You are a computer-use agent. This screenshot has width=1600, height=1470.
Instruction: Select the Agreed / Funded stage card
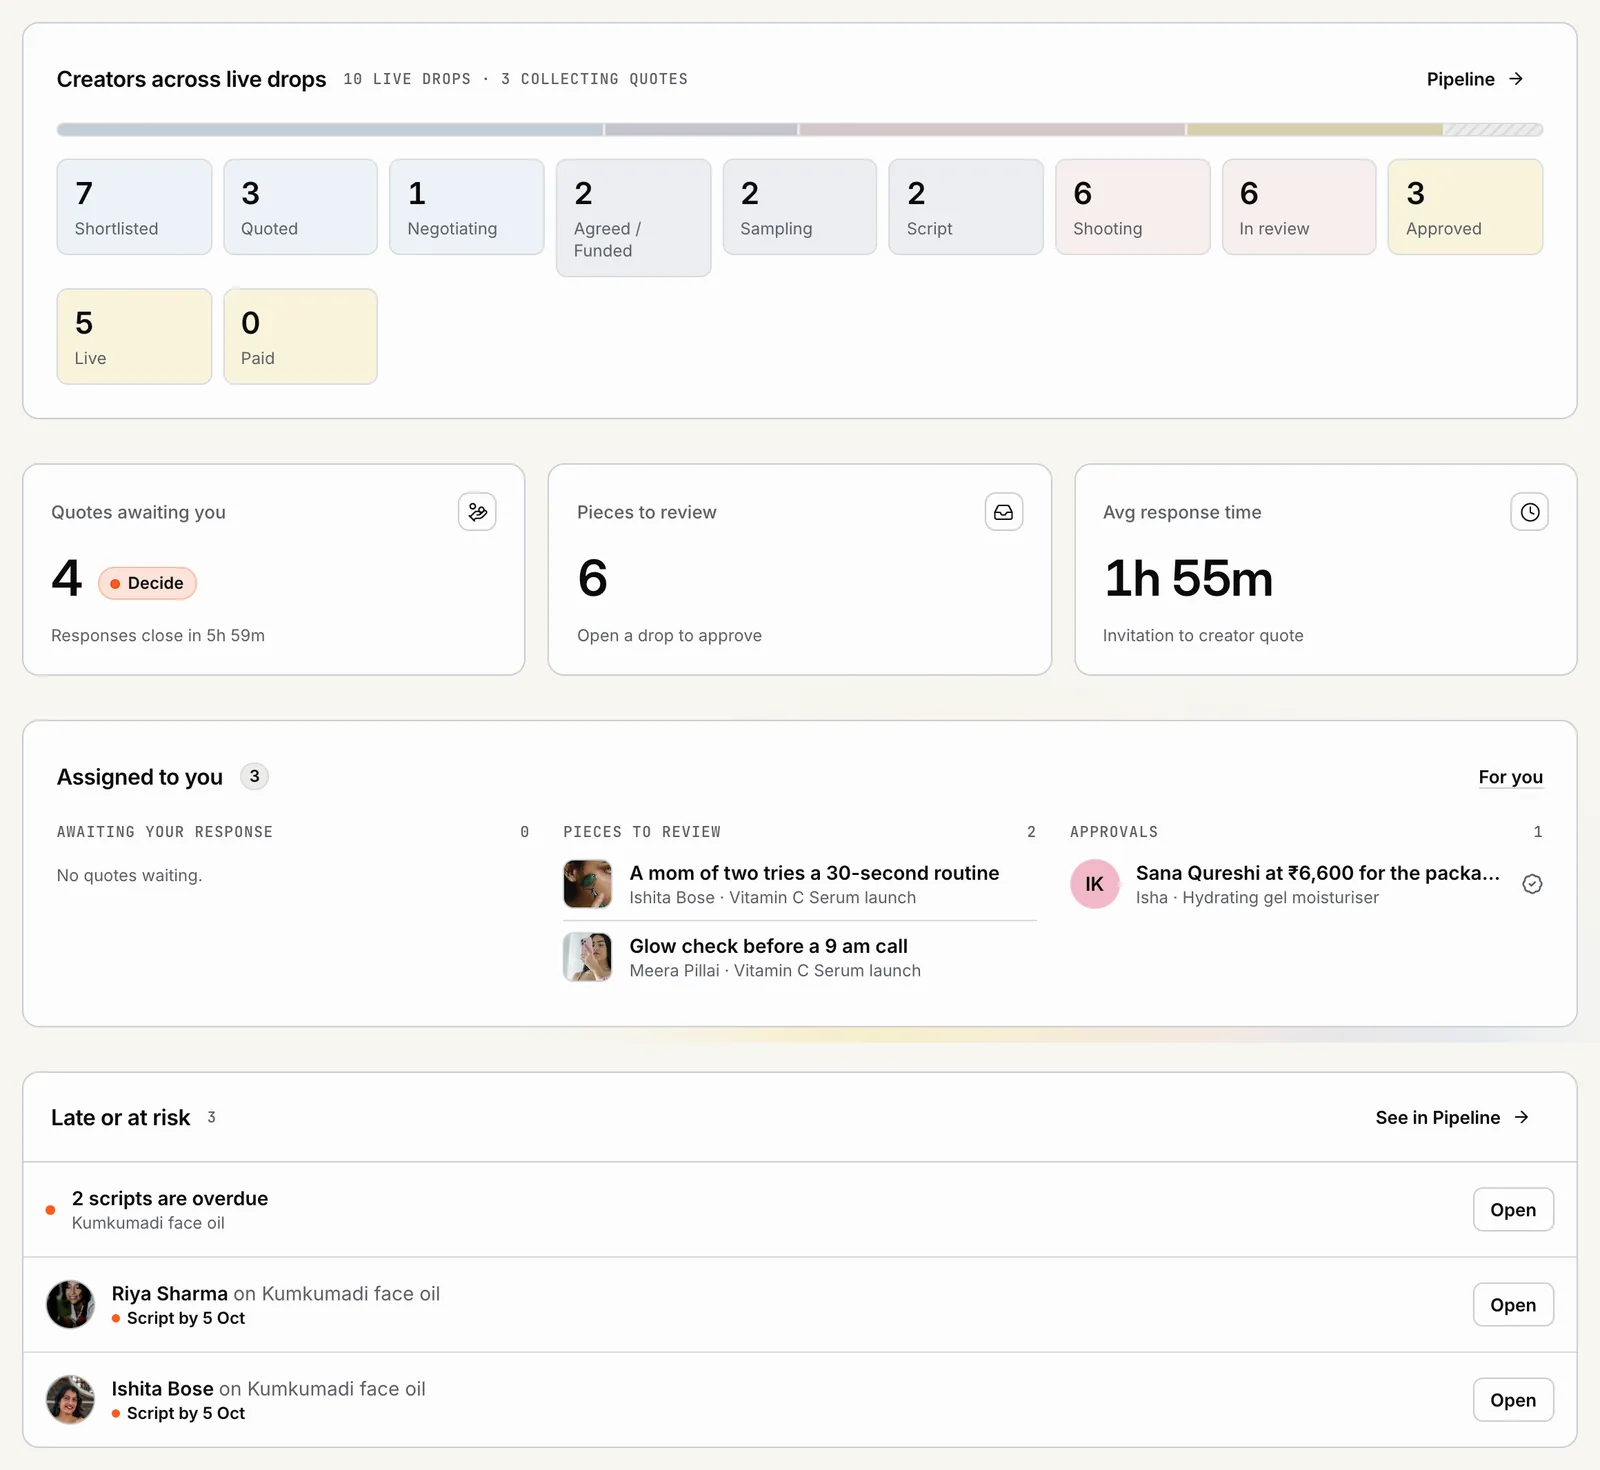click(634, 218)
